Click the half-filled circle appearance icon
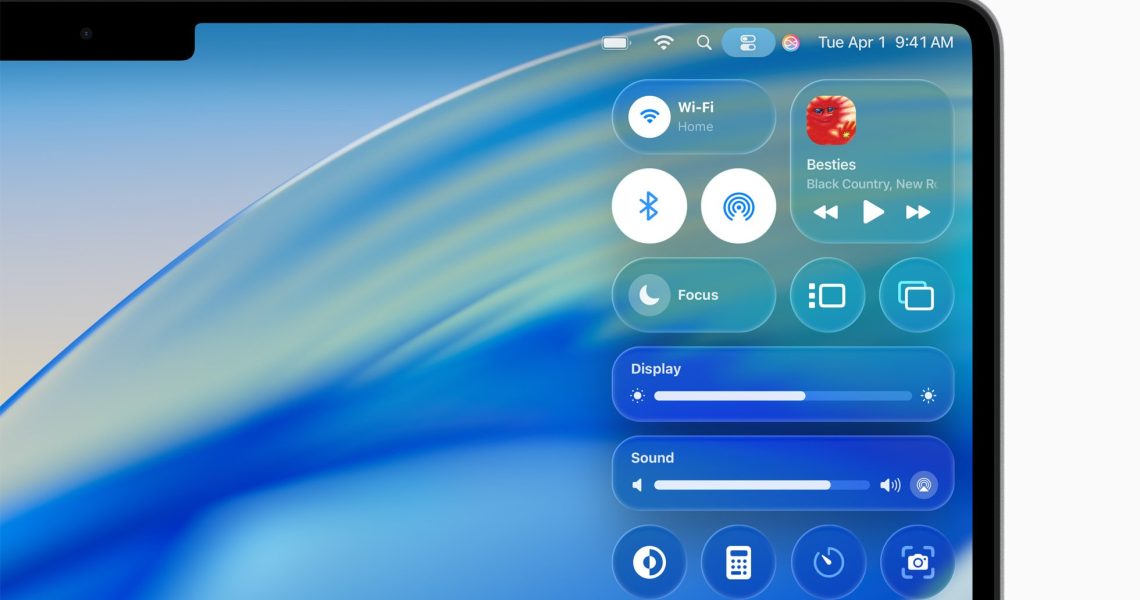 tap(649, 563)
